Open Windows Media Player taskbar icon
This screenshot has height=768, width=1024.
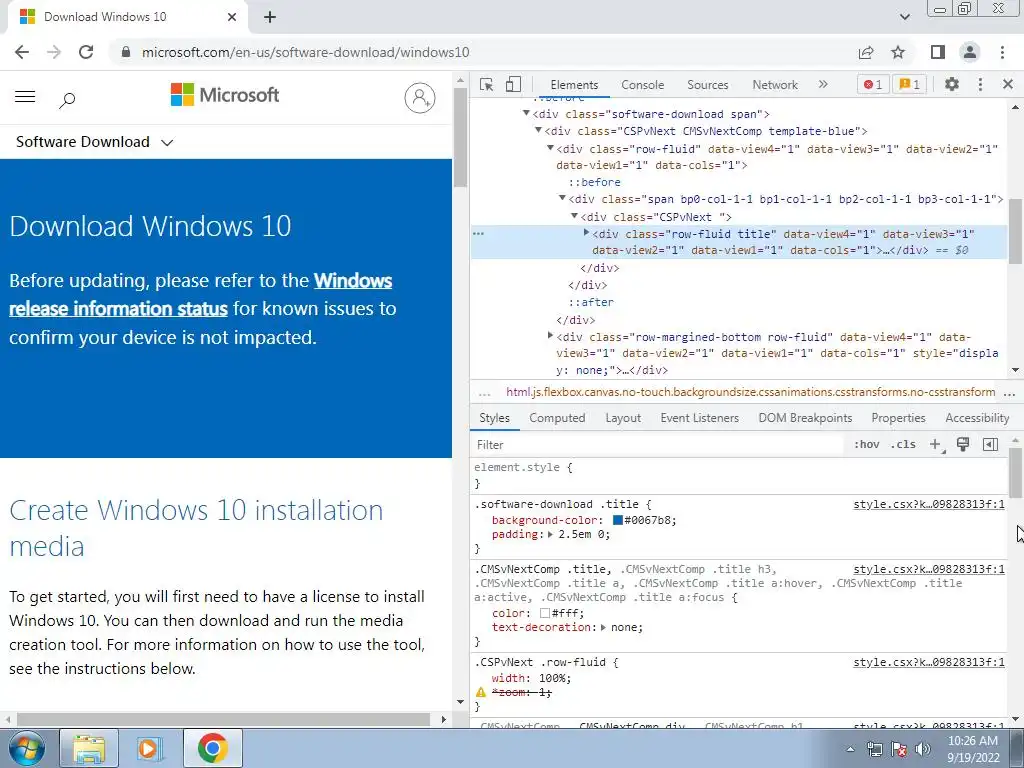[x=148, y=748]
